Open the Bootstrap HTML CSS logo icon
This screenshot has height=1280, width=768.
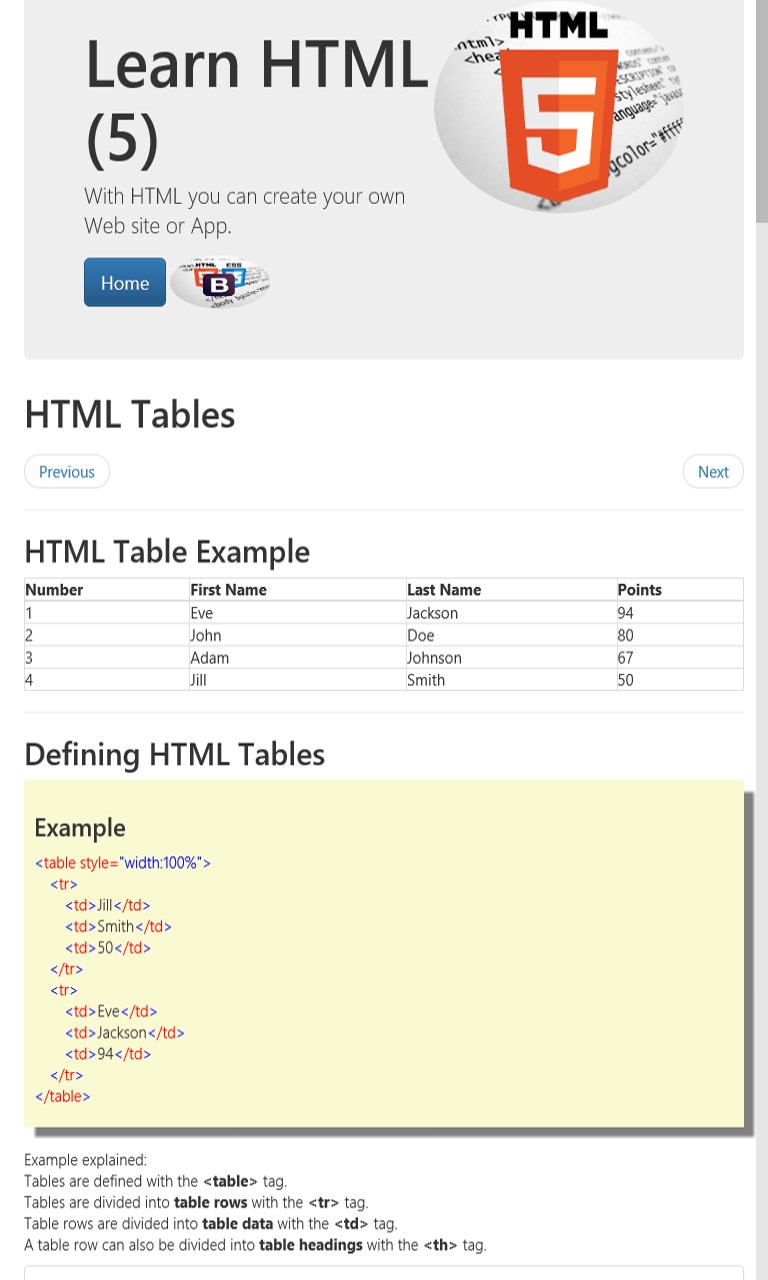click(220, 283)
